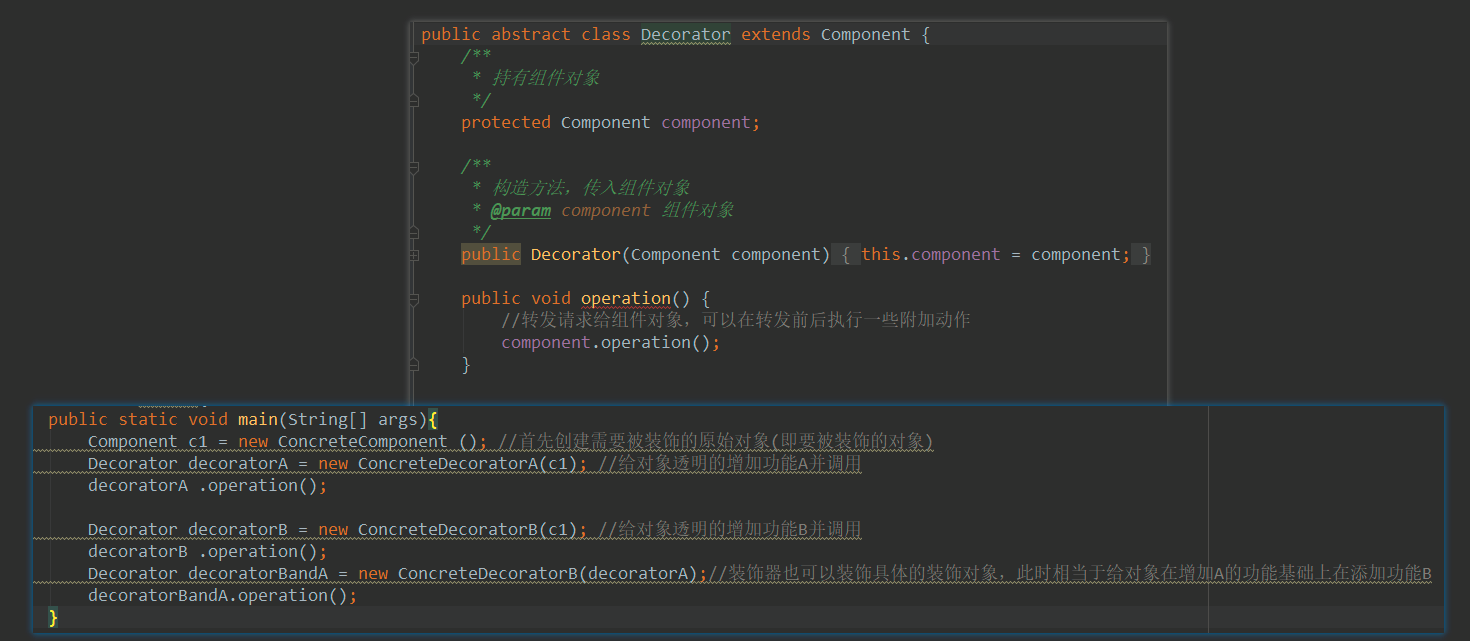The image size is (1470, 641).
Task: Click the operation method name in declaration
Action: tap(625, 299)
